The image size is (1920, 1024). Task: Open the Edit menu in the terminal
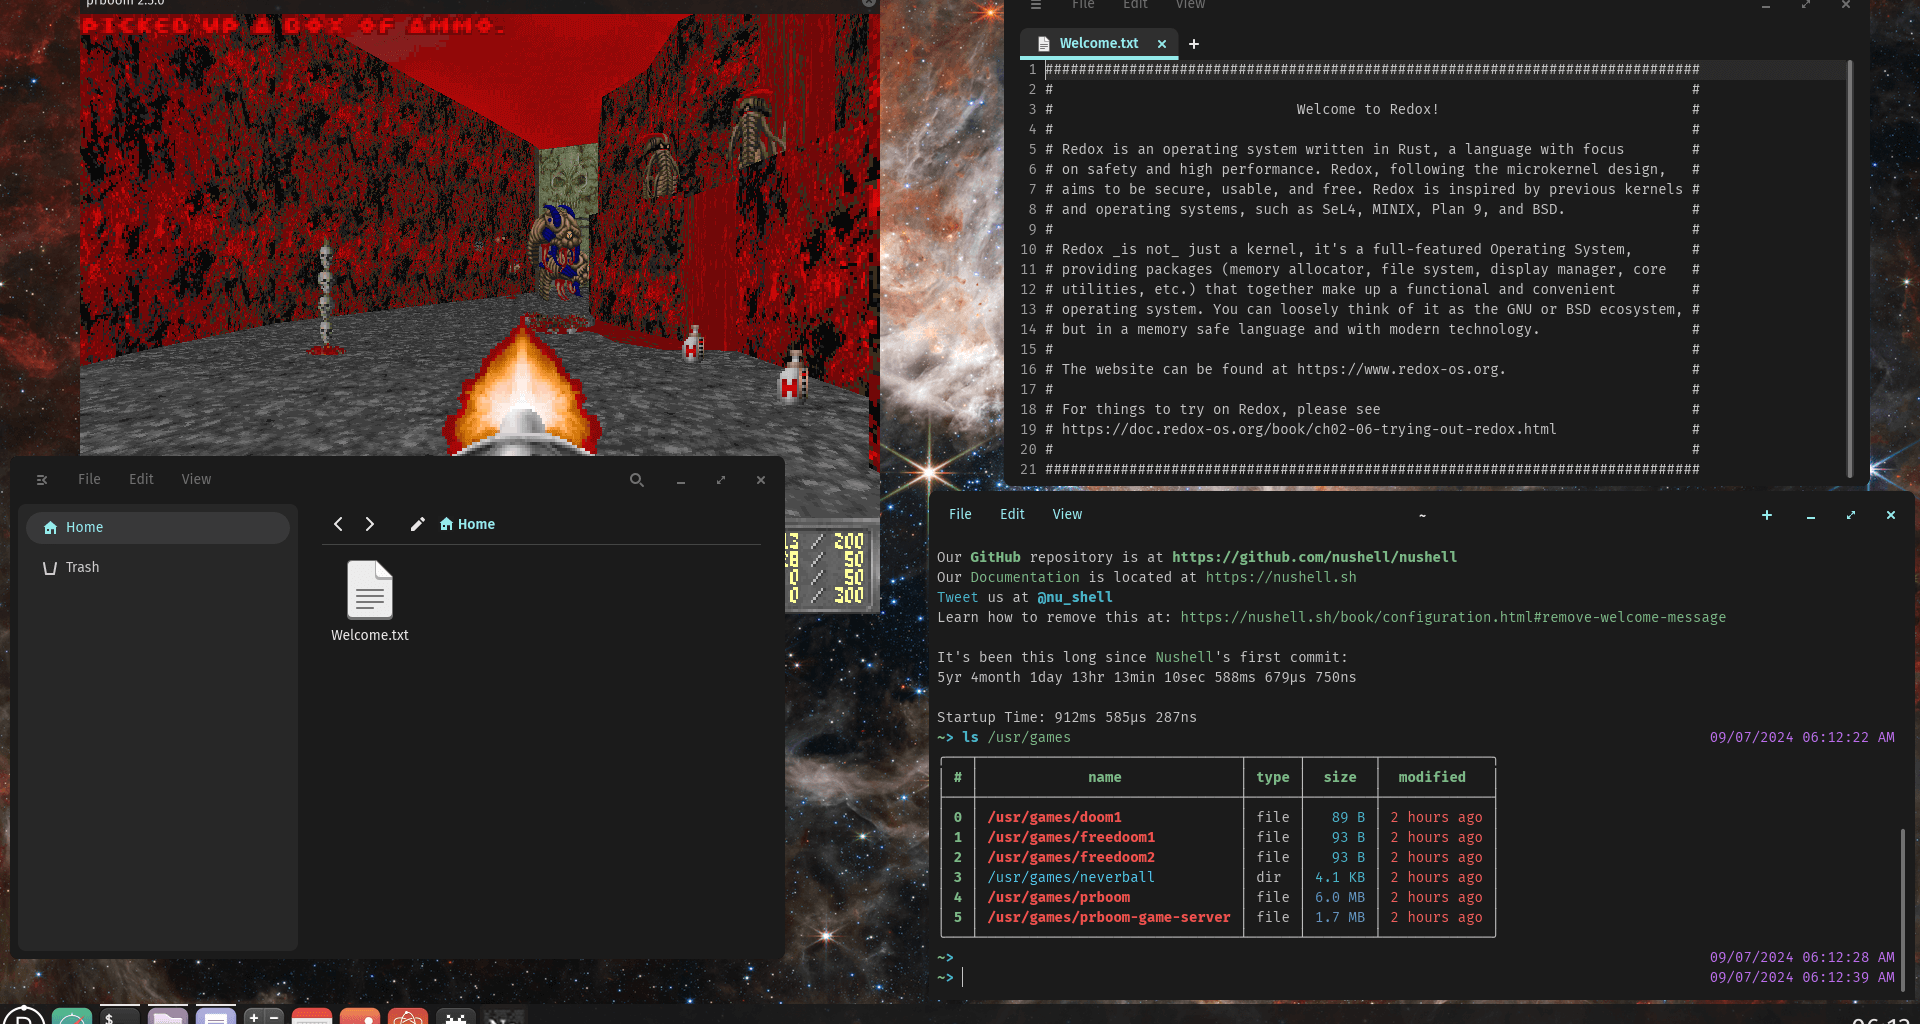[1012, 514]
